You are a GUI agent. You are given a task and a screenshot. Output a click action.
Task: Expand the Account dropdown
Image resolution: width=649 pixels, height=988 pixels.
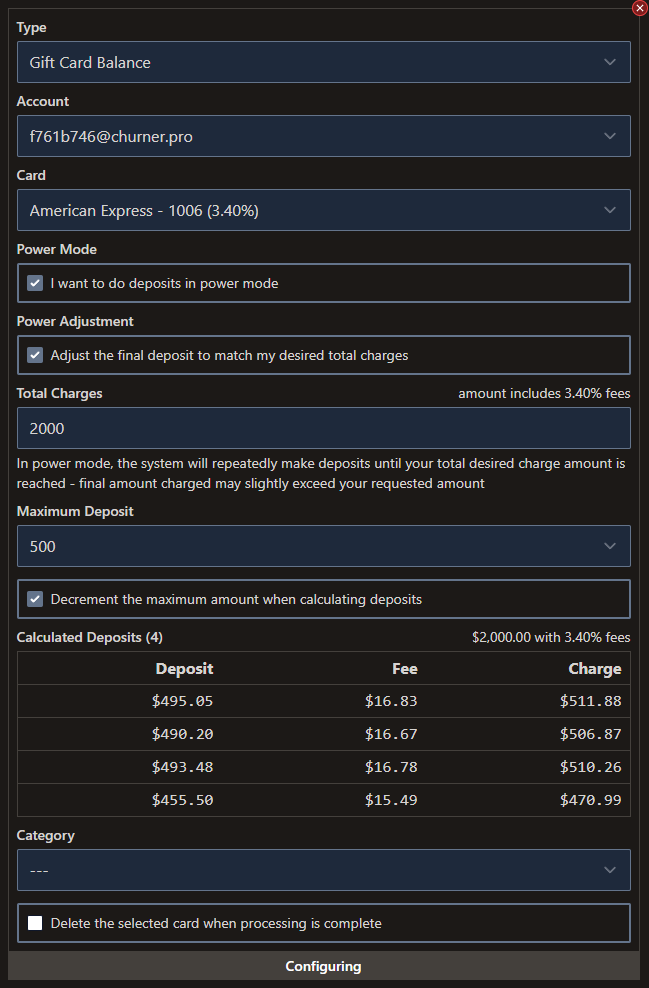tap(323, 136)
